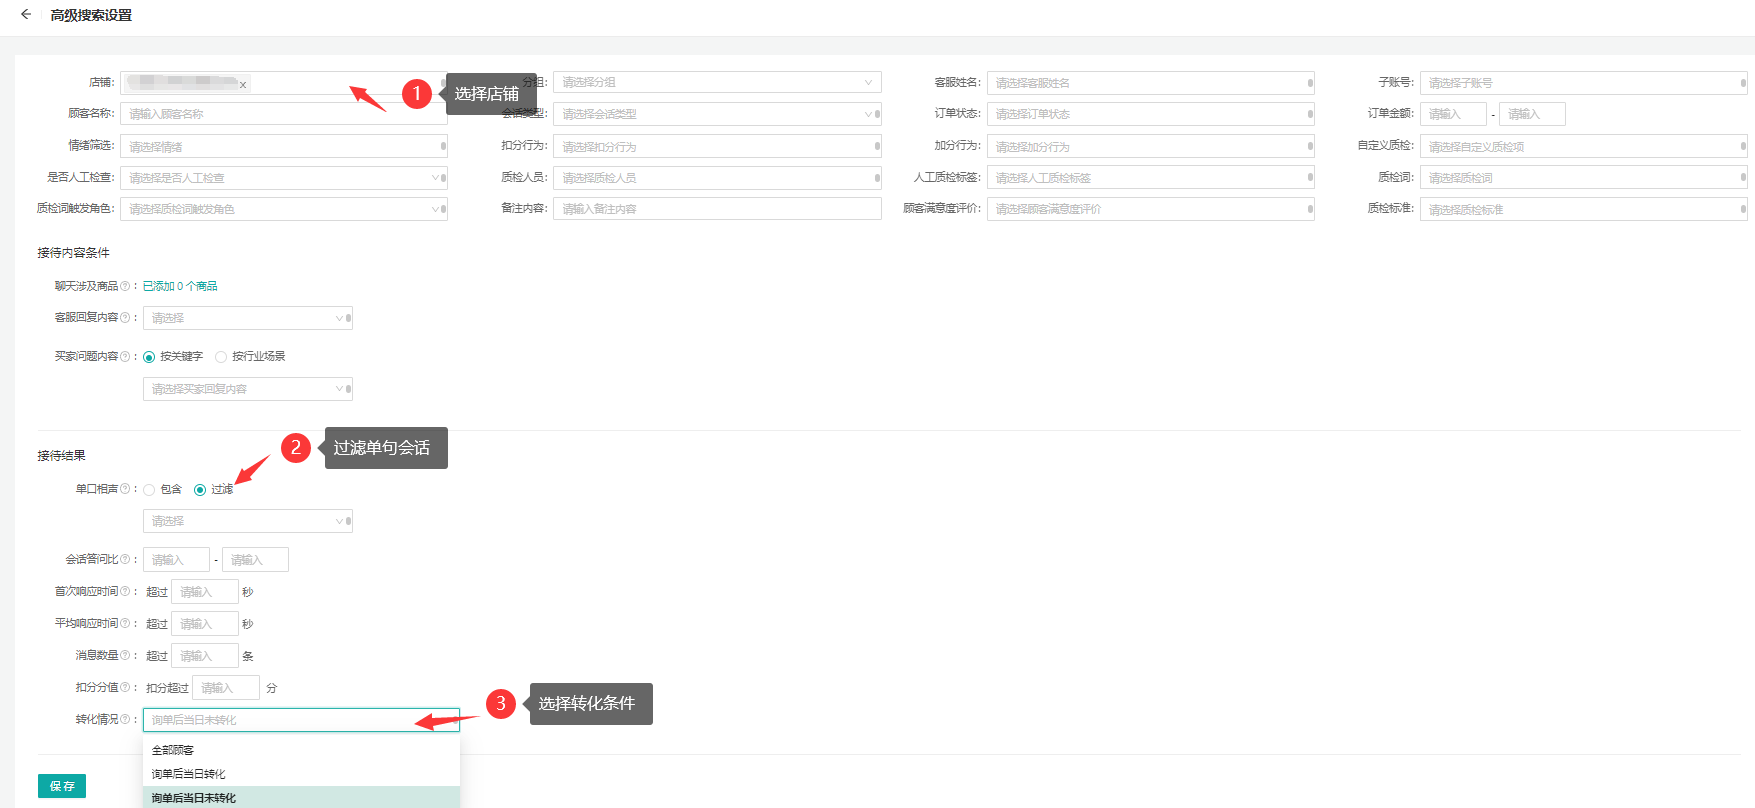Click the 店铺 selection field

point(284,83)
